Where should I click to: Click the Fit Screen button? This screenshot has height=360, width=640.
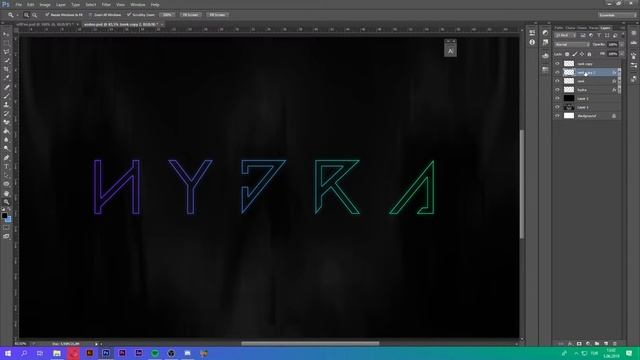pos(190,15)
